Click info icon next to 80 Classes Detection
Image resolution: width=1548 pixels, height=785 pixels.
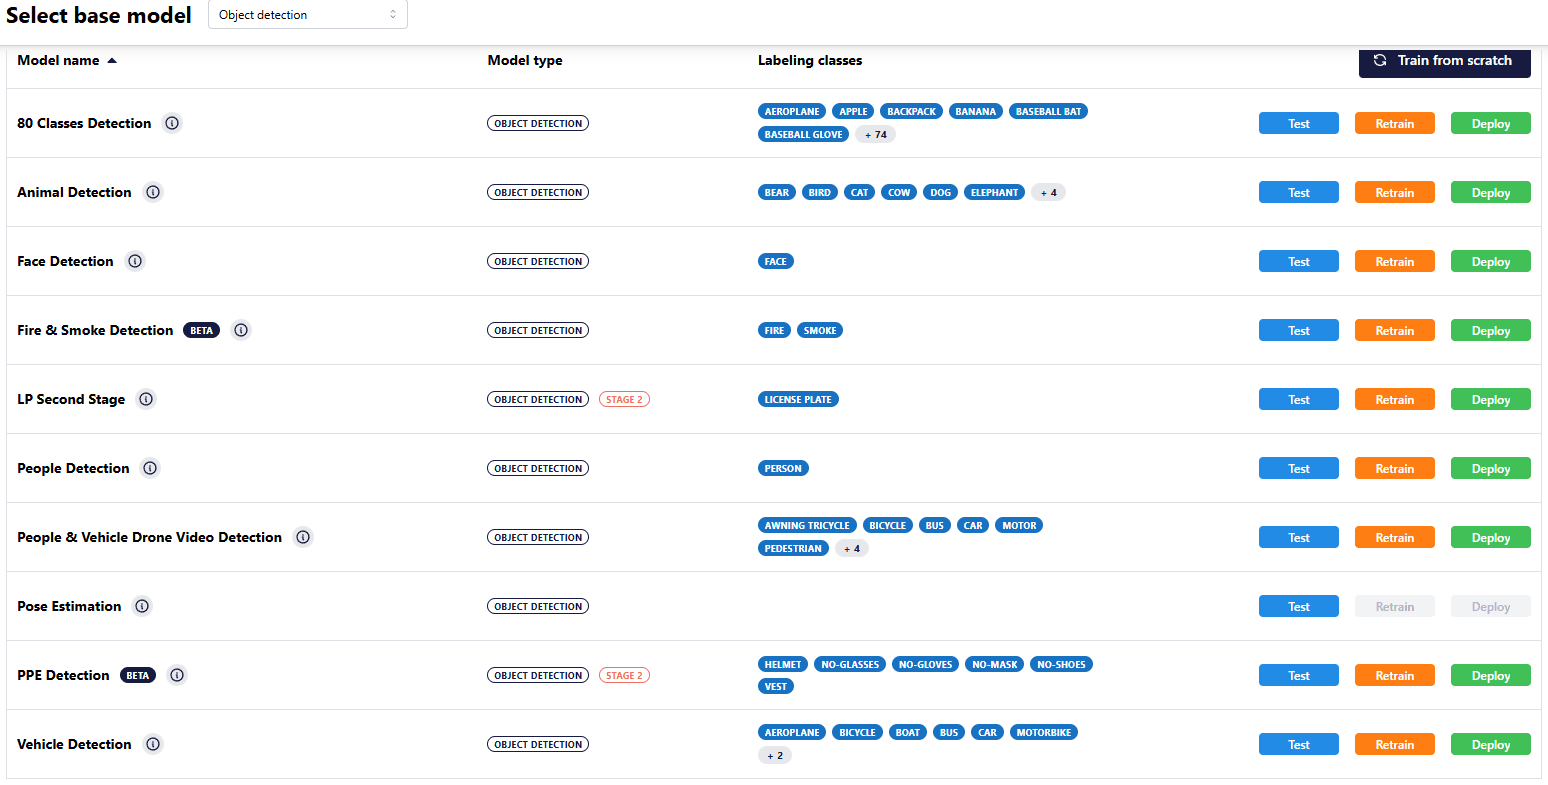tap(172, 123)
